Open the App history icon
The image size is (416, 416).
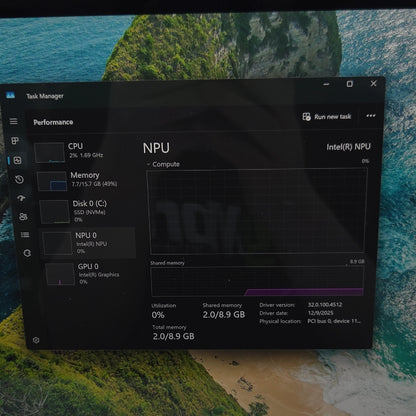19,179
